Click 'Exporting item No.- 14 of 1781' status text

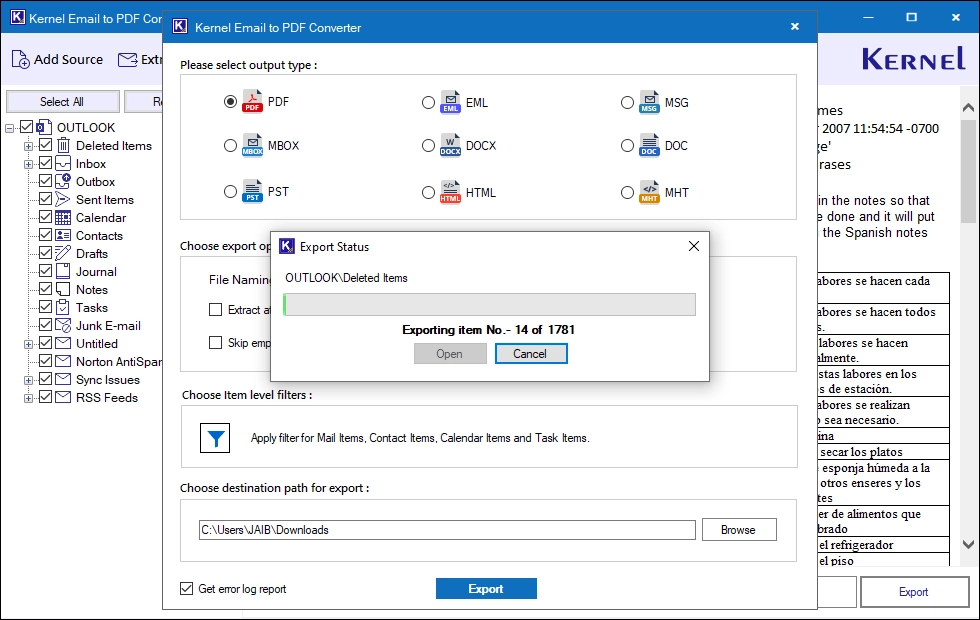[489, 329]
